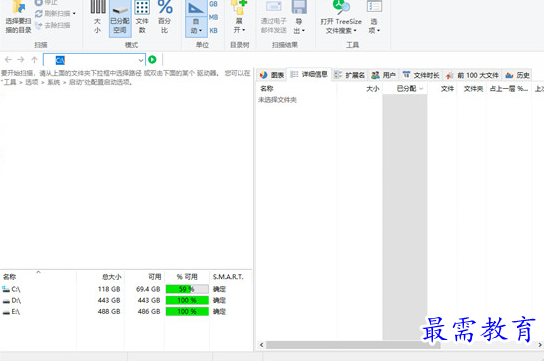Switch to the Users tab
544x361 pixels.
383,75
